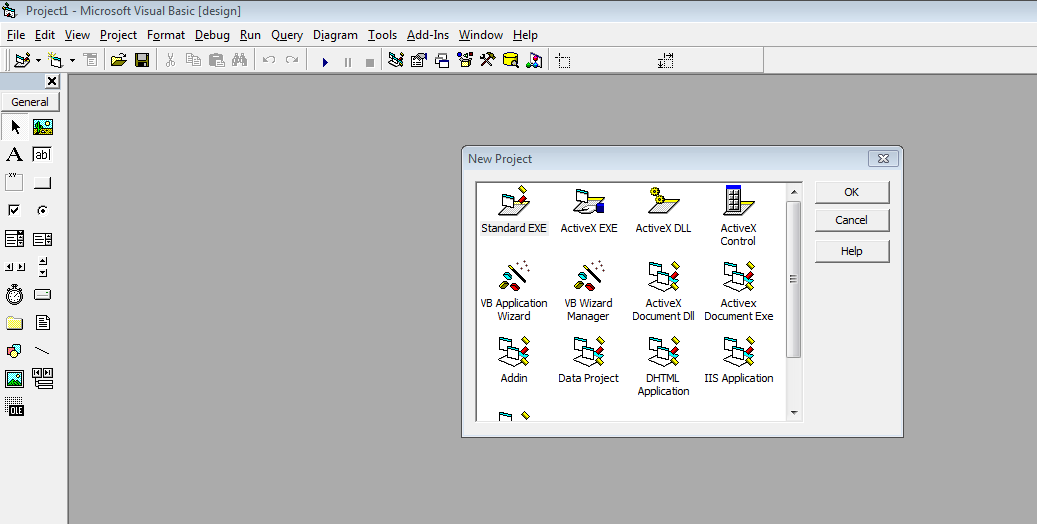Select the DirListBox folder control
This screenshot has width=1037, height=524.
coord(15,323)
